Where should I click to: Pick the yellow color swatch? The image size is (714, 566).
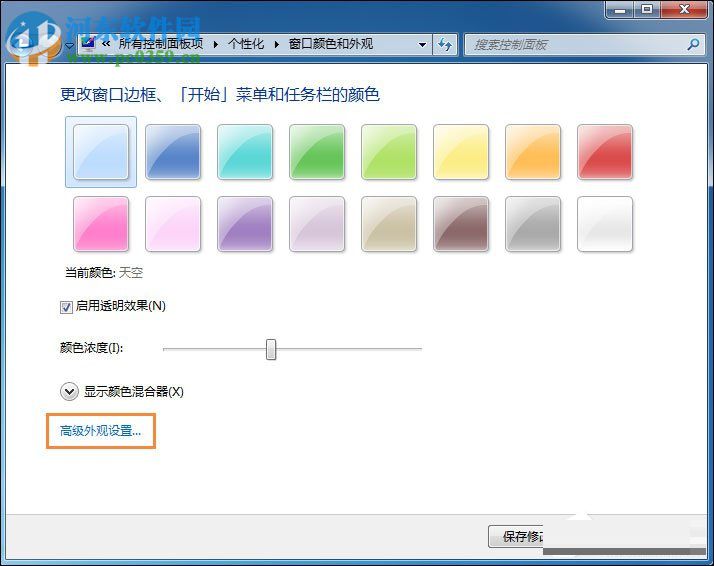coord(461,152)
